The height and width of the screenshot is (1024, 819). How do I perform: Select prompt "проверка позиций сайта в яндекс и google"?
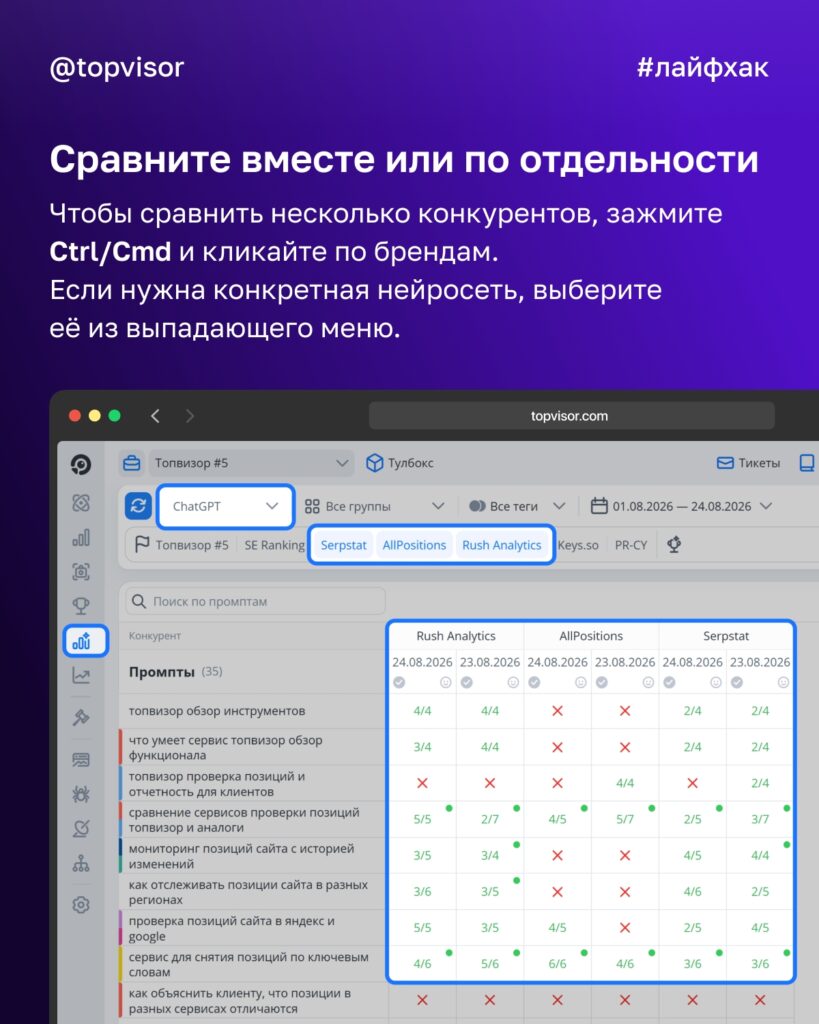tap(231, 928)
